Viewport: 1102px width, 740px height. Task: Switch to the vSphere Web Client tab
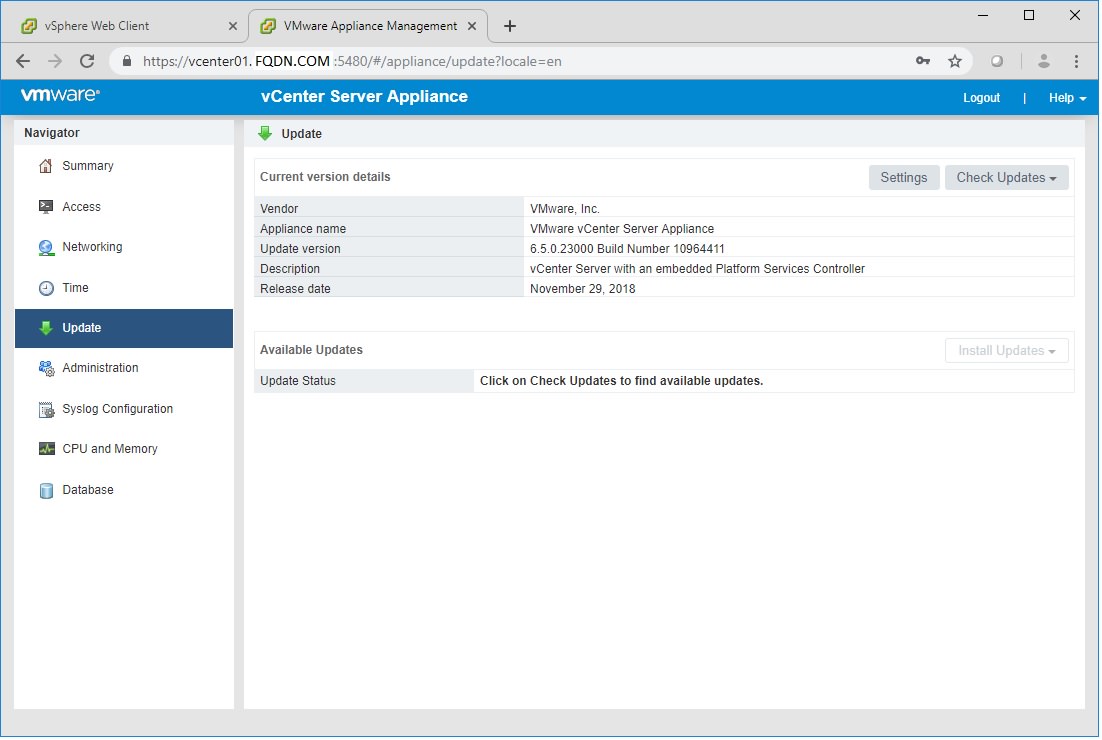point(125,26)
